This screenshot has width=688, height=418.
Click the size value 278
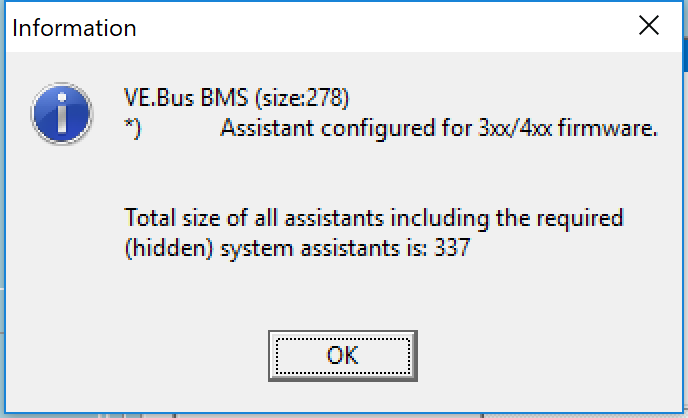click(325, 97)
